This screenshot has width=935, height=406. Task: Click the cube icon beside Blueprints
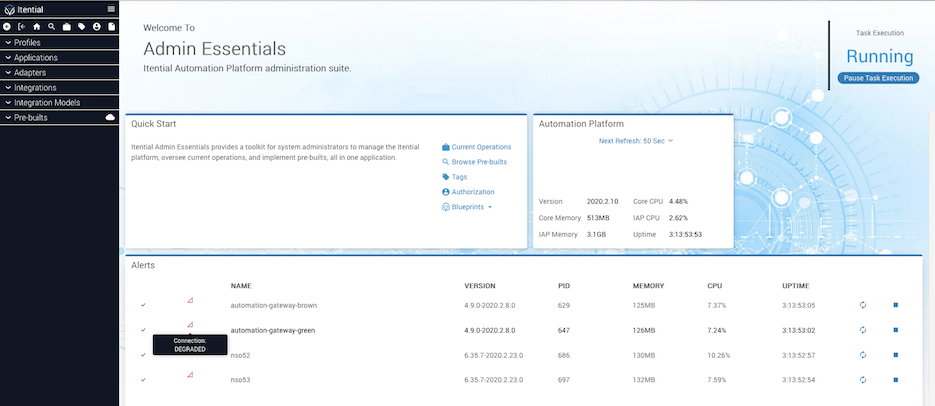coord(445,207)
